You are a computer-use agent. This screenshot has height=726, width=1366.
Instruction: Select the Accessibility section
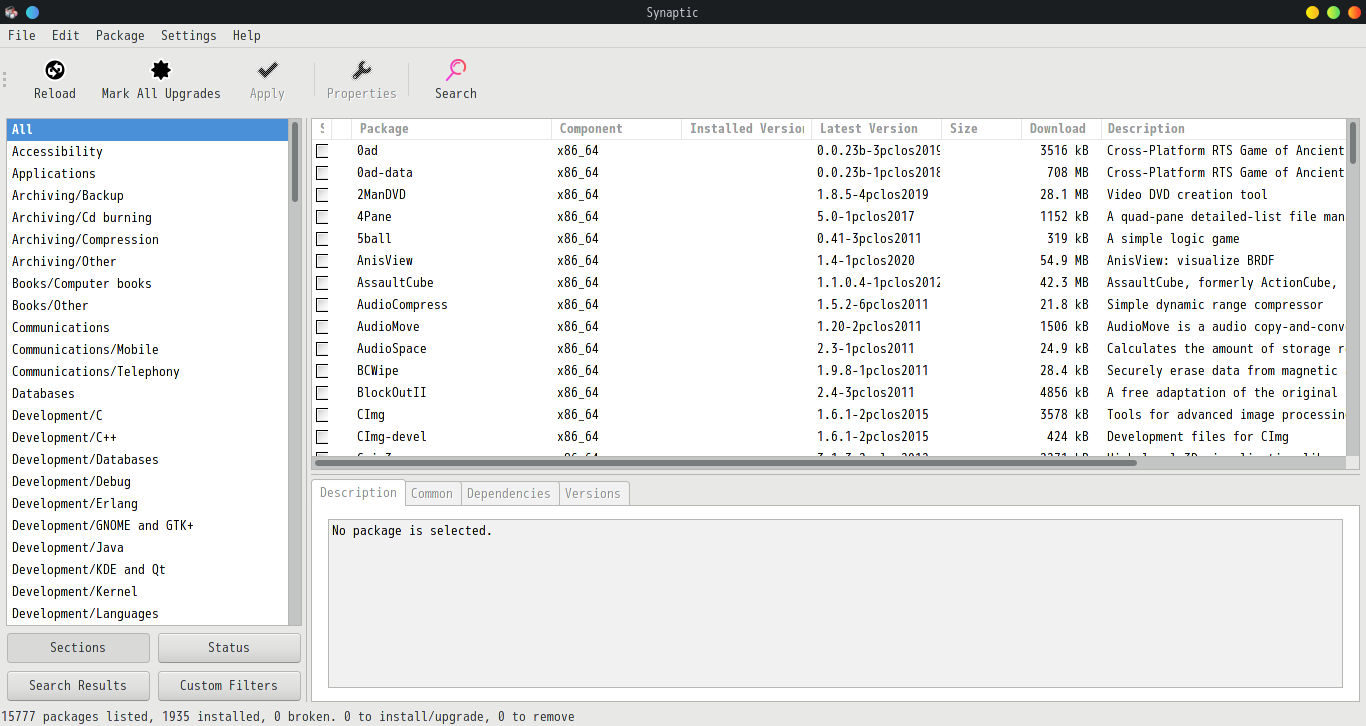147,152
